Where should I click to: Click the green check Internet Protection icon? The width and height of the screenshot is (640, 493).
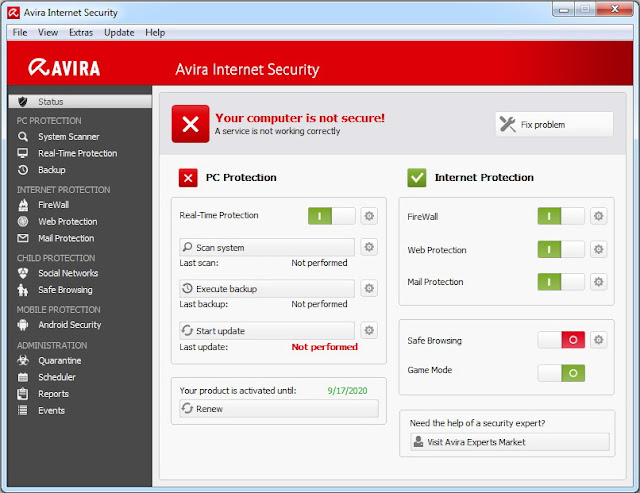tap(417, 178)
